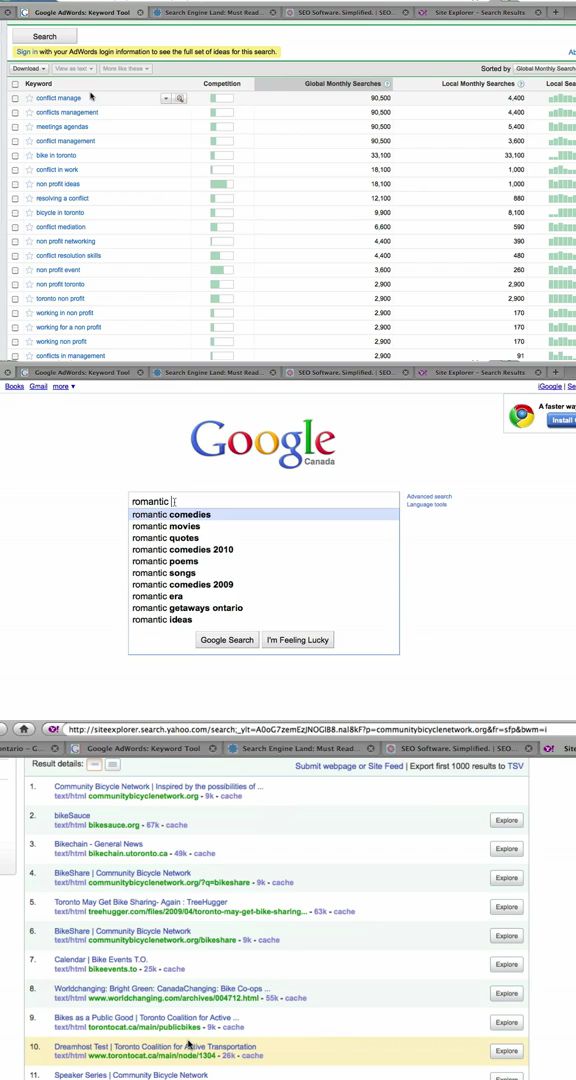The width and height of the screenshot is (576, 1080).
Task: Star the "conflict manage" keyword
Action: 29,98
